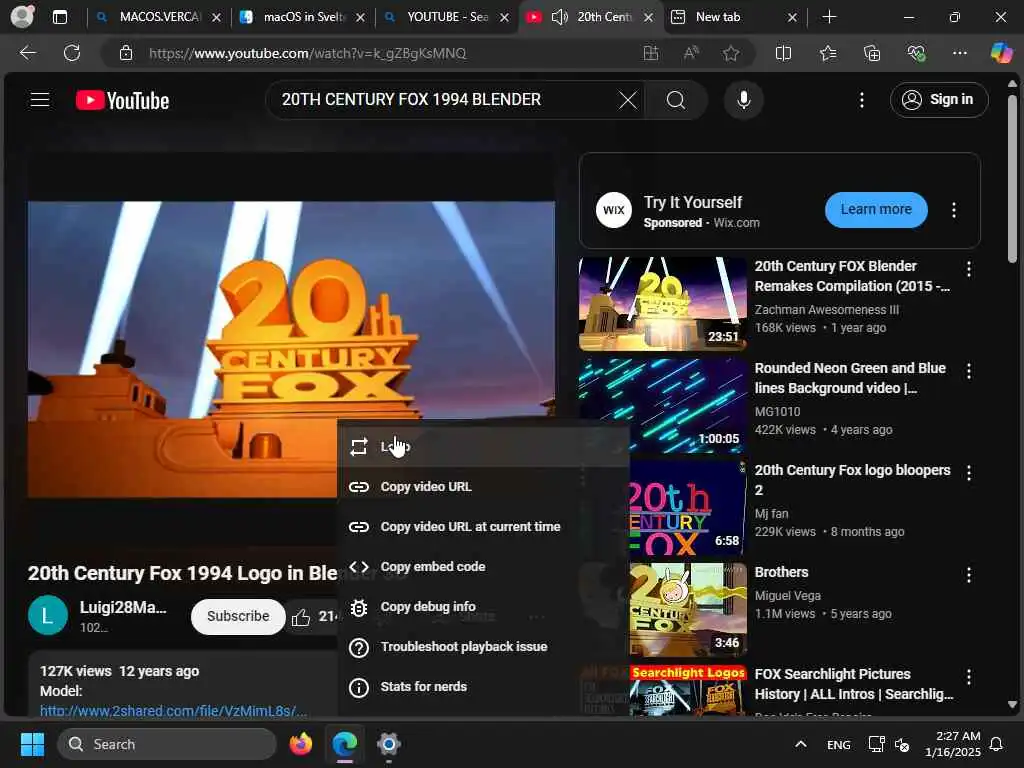Screen dimensions: 1024x768
Task: Open the Wix logo avatar
Action: point(613,210)
